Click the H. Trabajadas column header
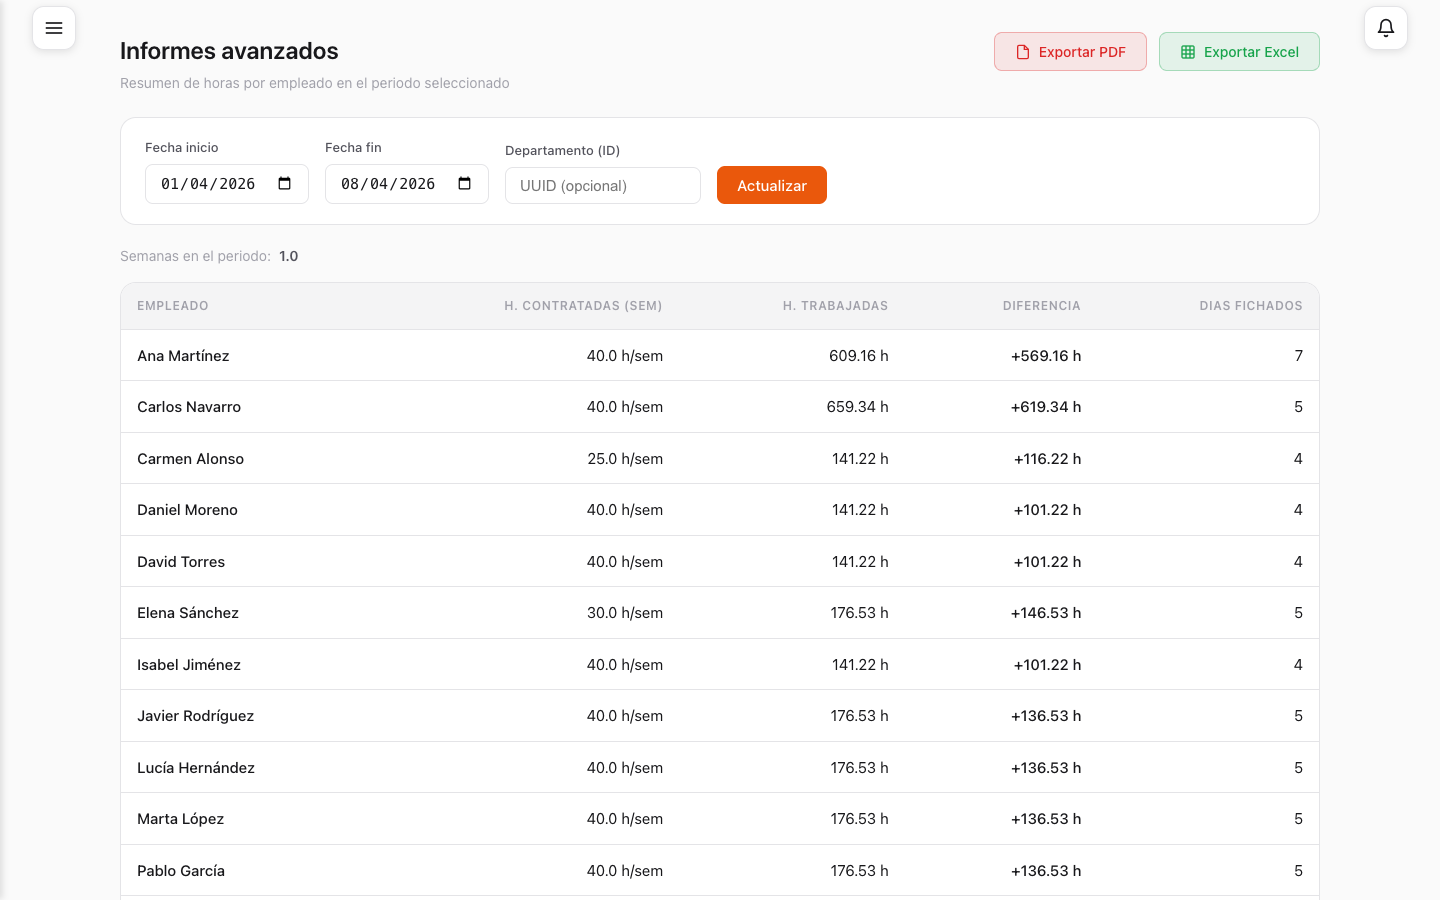Viewport: 1440px width, 900px height. click(x=835, y=306)
